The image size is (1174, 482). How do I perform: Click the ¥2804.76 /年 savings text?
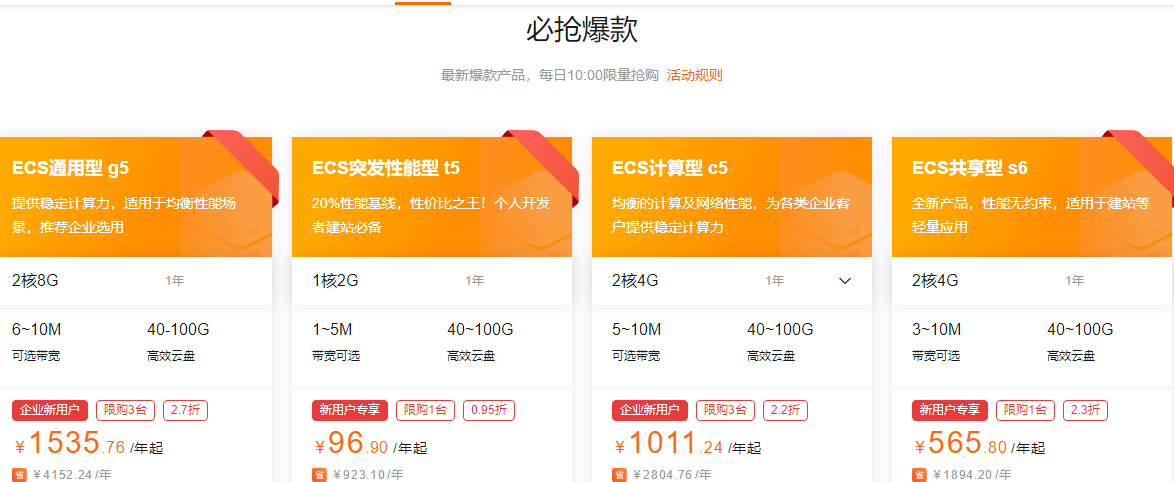pos(672,474)
